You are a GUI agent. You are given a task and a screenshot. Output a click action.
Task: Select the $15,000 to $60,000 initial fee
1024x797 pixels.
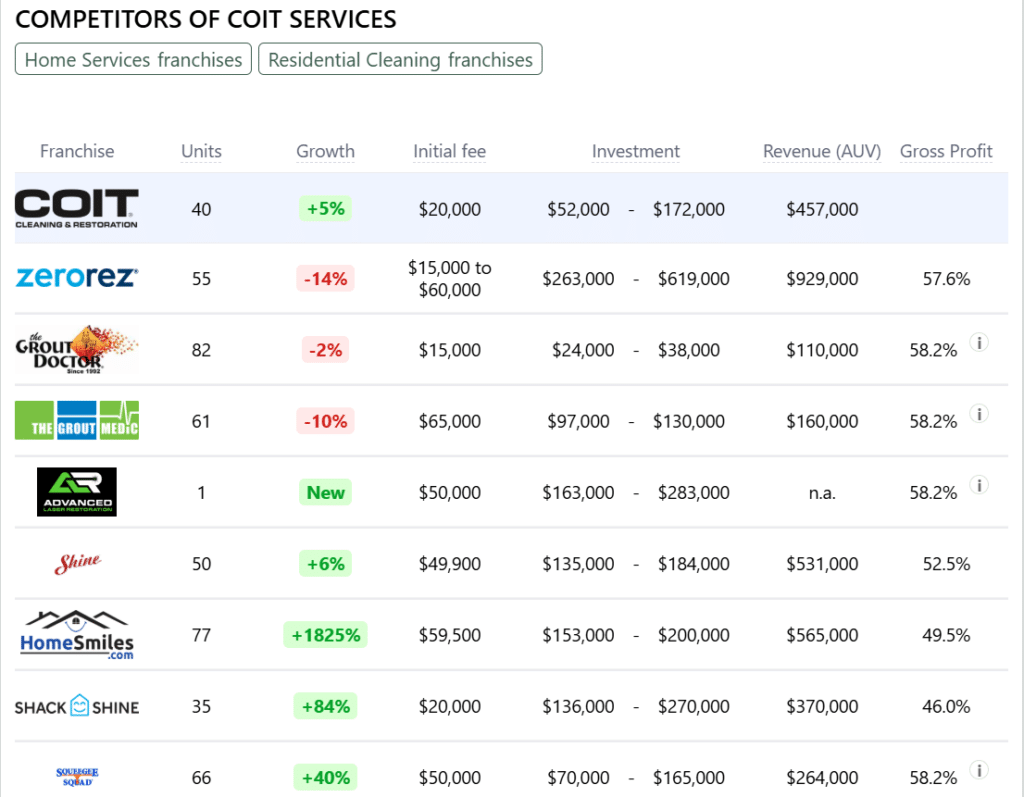pyautogui.click(x=449, y=278)
